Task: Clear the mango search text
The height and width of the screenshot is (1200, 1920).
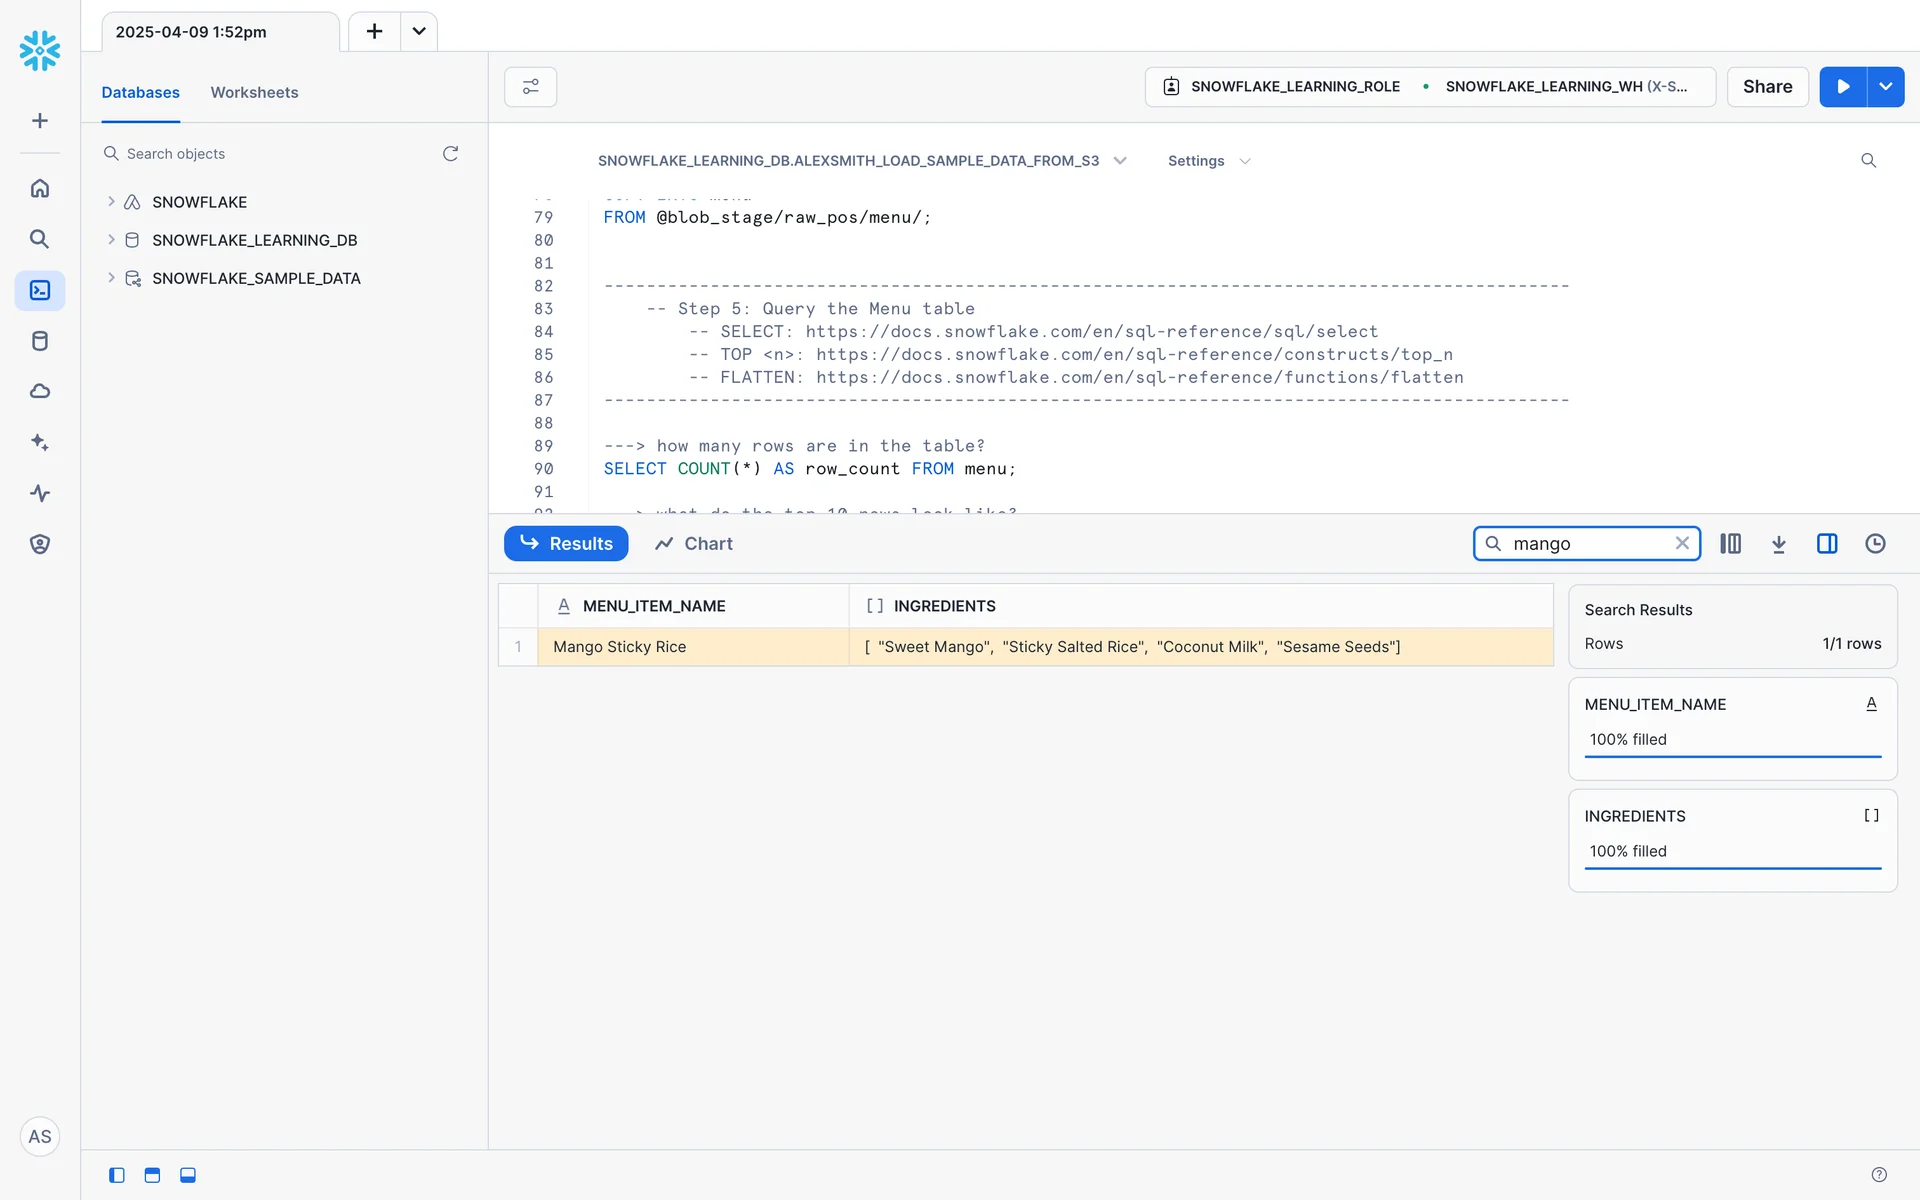Action: click(x=1682, y=543)
